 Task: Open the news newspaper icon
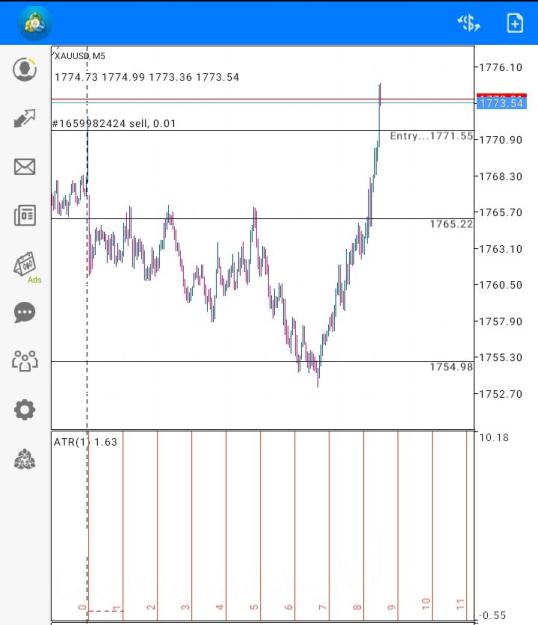(25, 216)
